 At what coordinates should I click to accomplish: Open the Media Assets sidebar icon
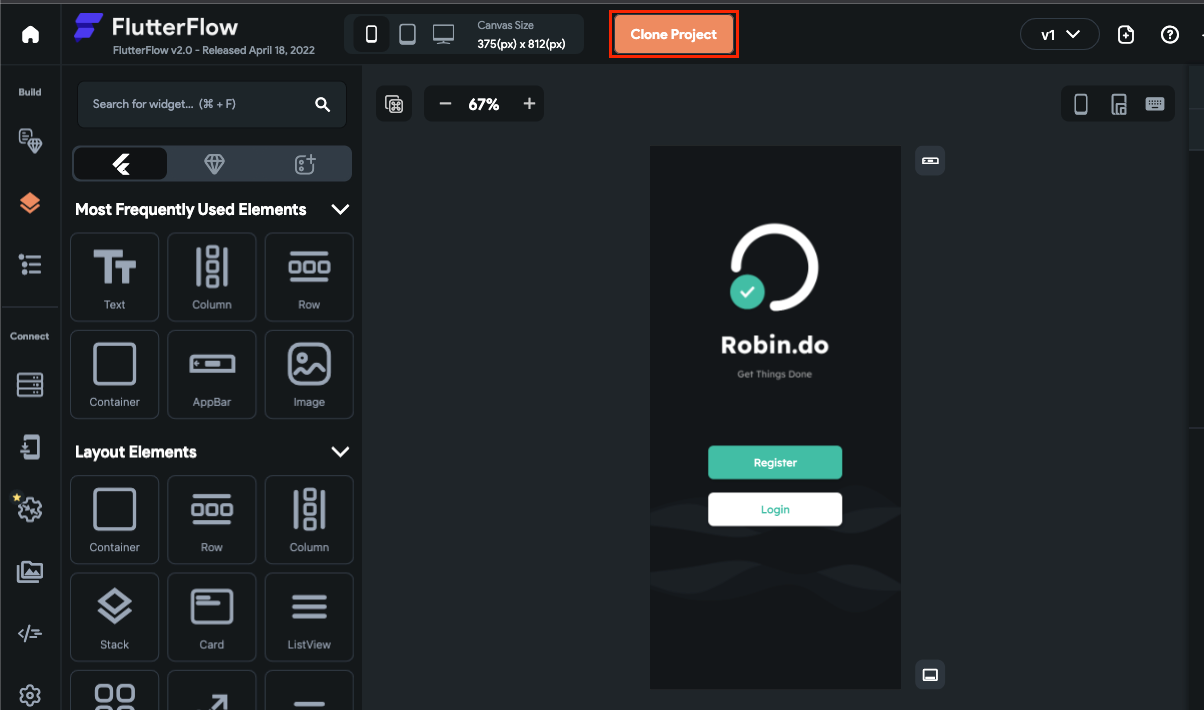pyautogui.click(x=30, y=571)
